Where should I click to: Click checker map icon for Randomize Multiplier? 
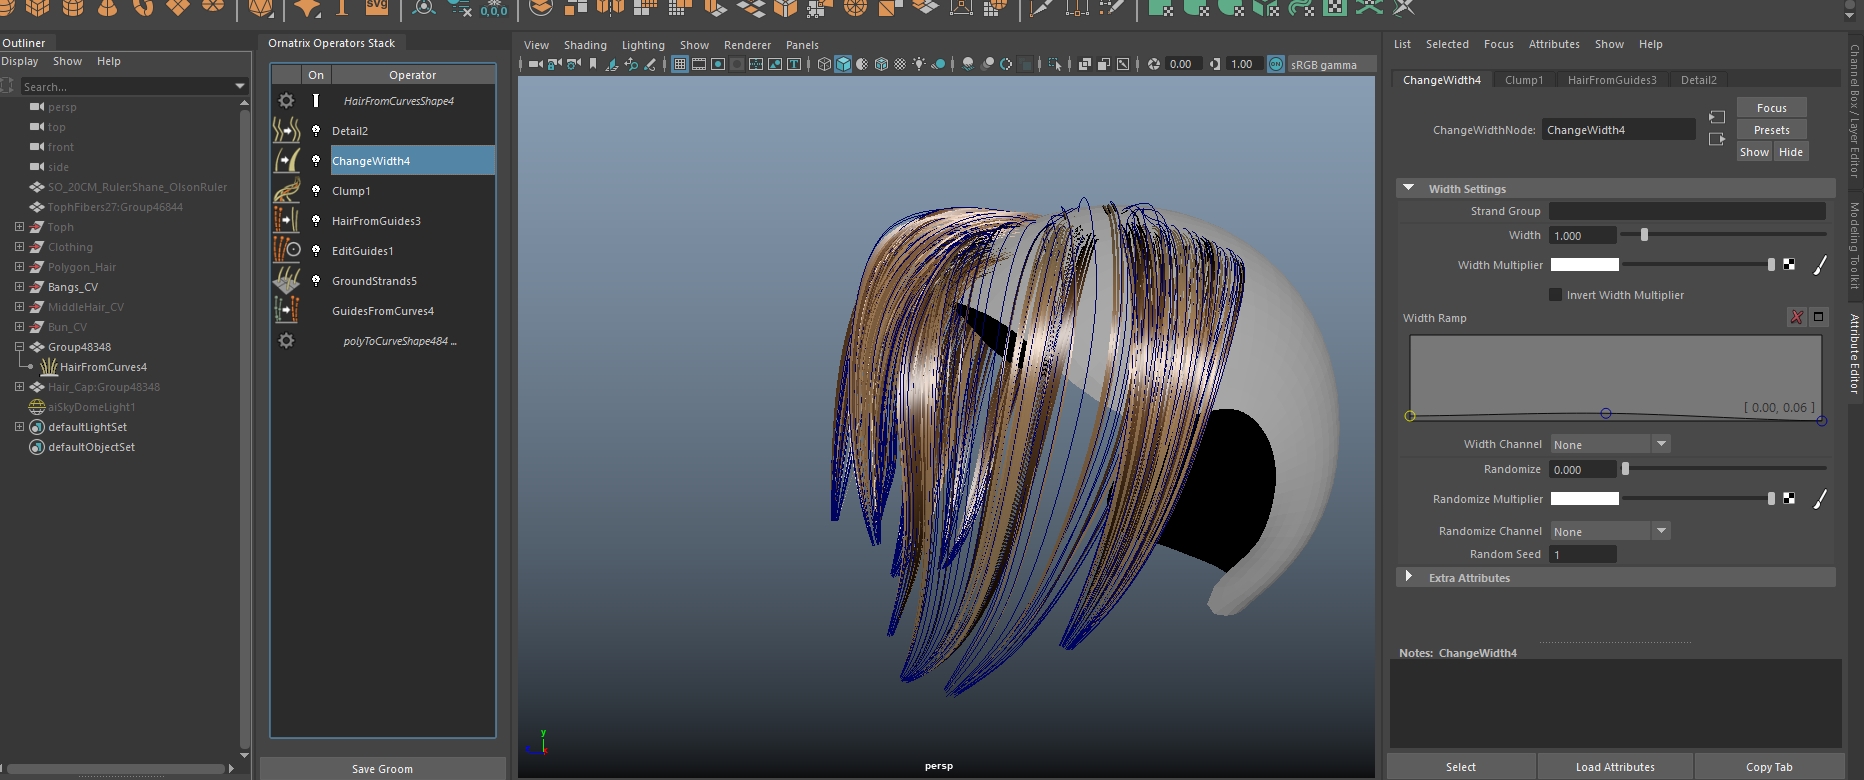tap(1789, 498)
